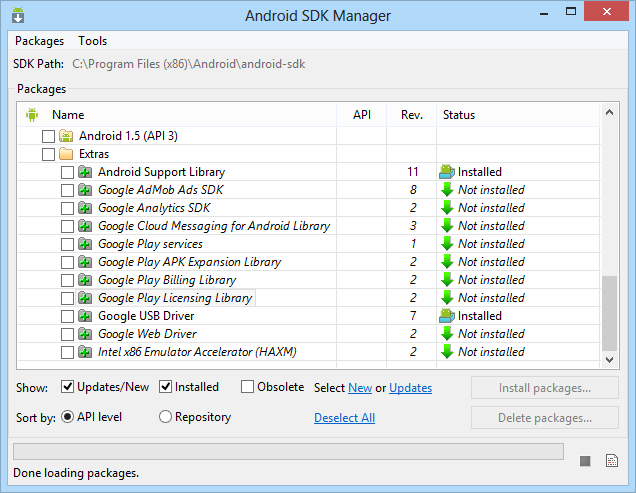Sort packages by clicking the API column header

361,115
